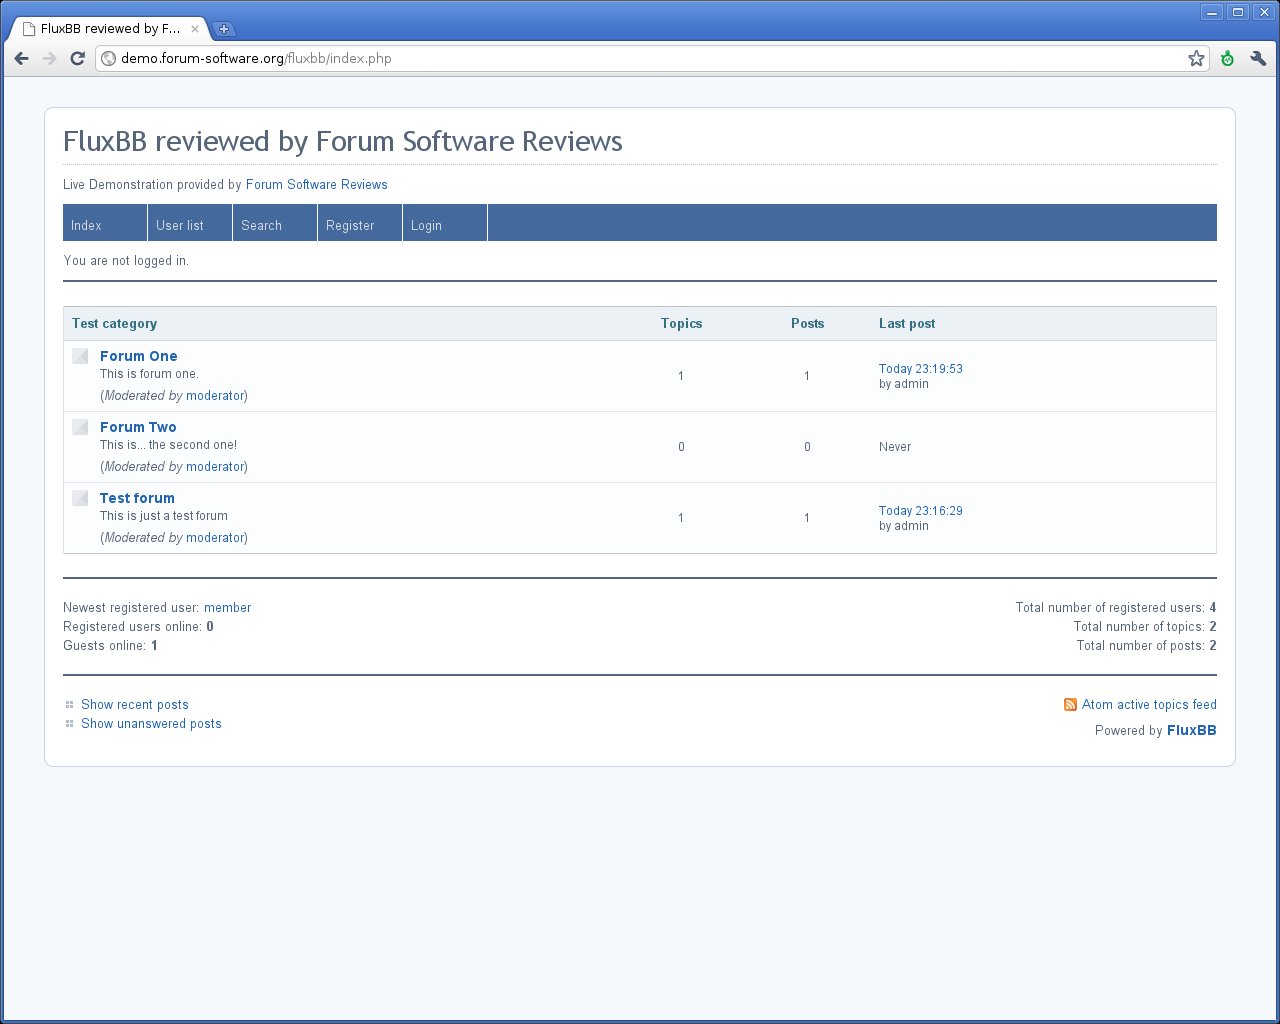The image size is (1280, 1024).
Task: Open the Register menu item
Action: coord(360,223)
